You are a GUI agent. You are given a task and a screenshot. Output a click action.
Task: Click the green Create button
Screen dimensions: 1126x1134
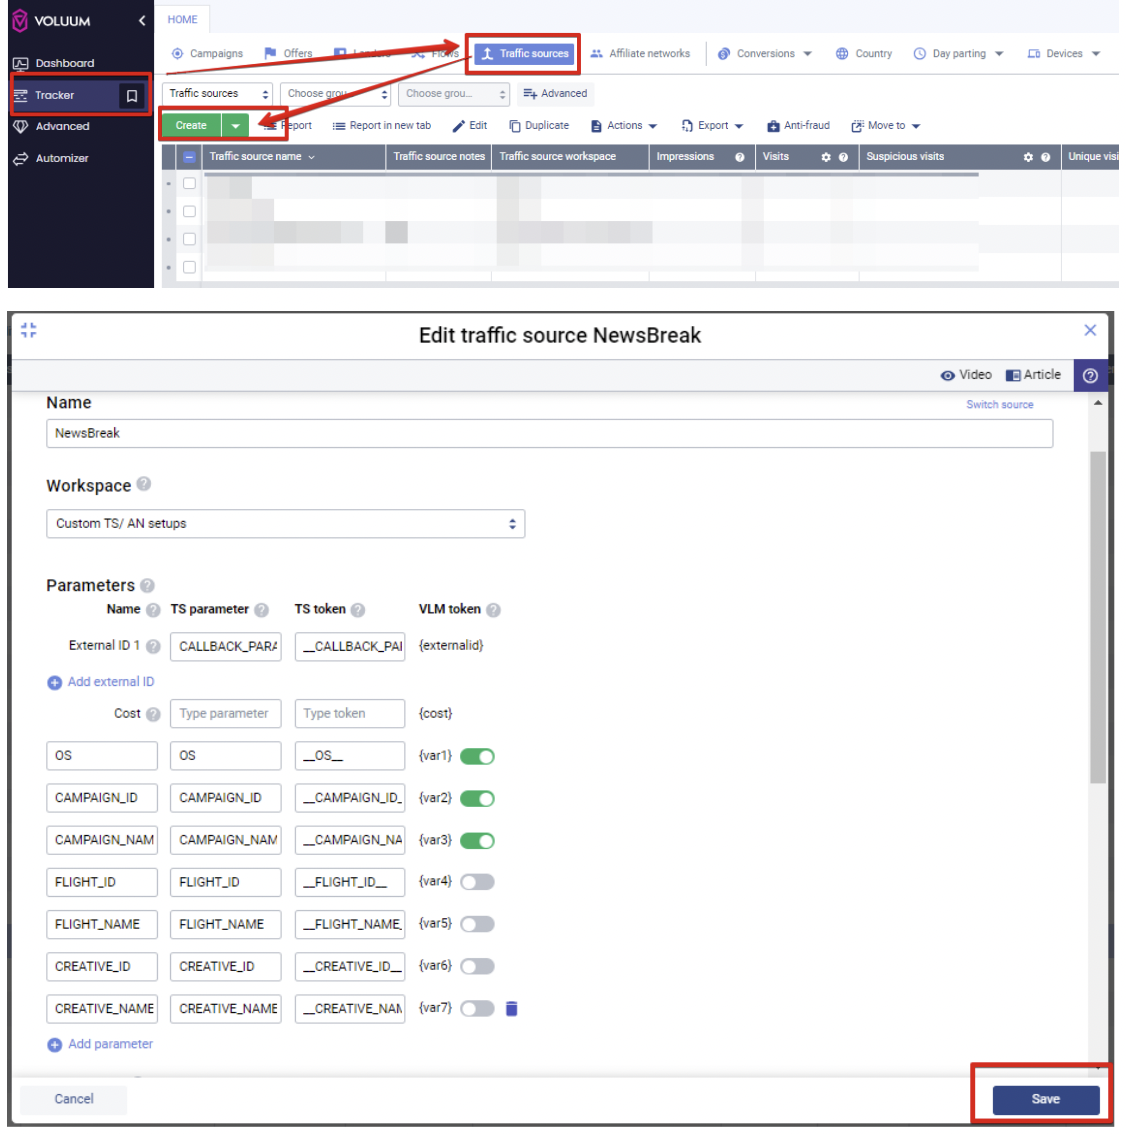191,126
